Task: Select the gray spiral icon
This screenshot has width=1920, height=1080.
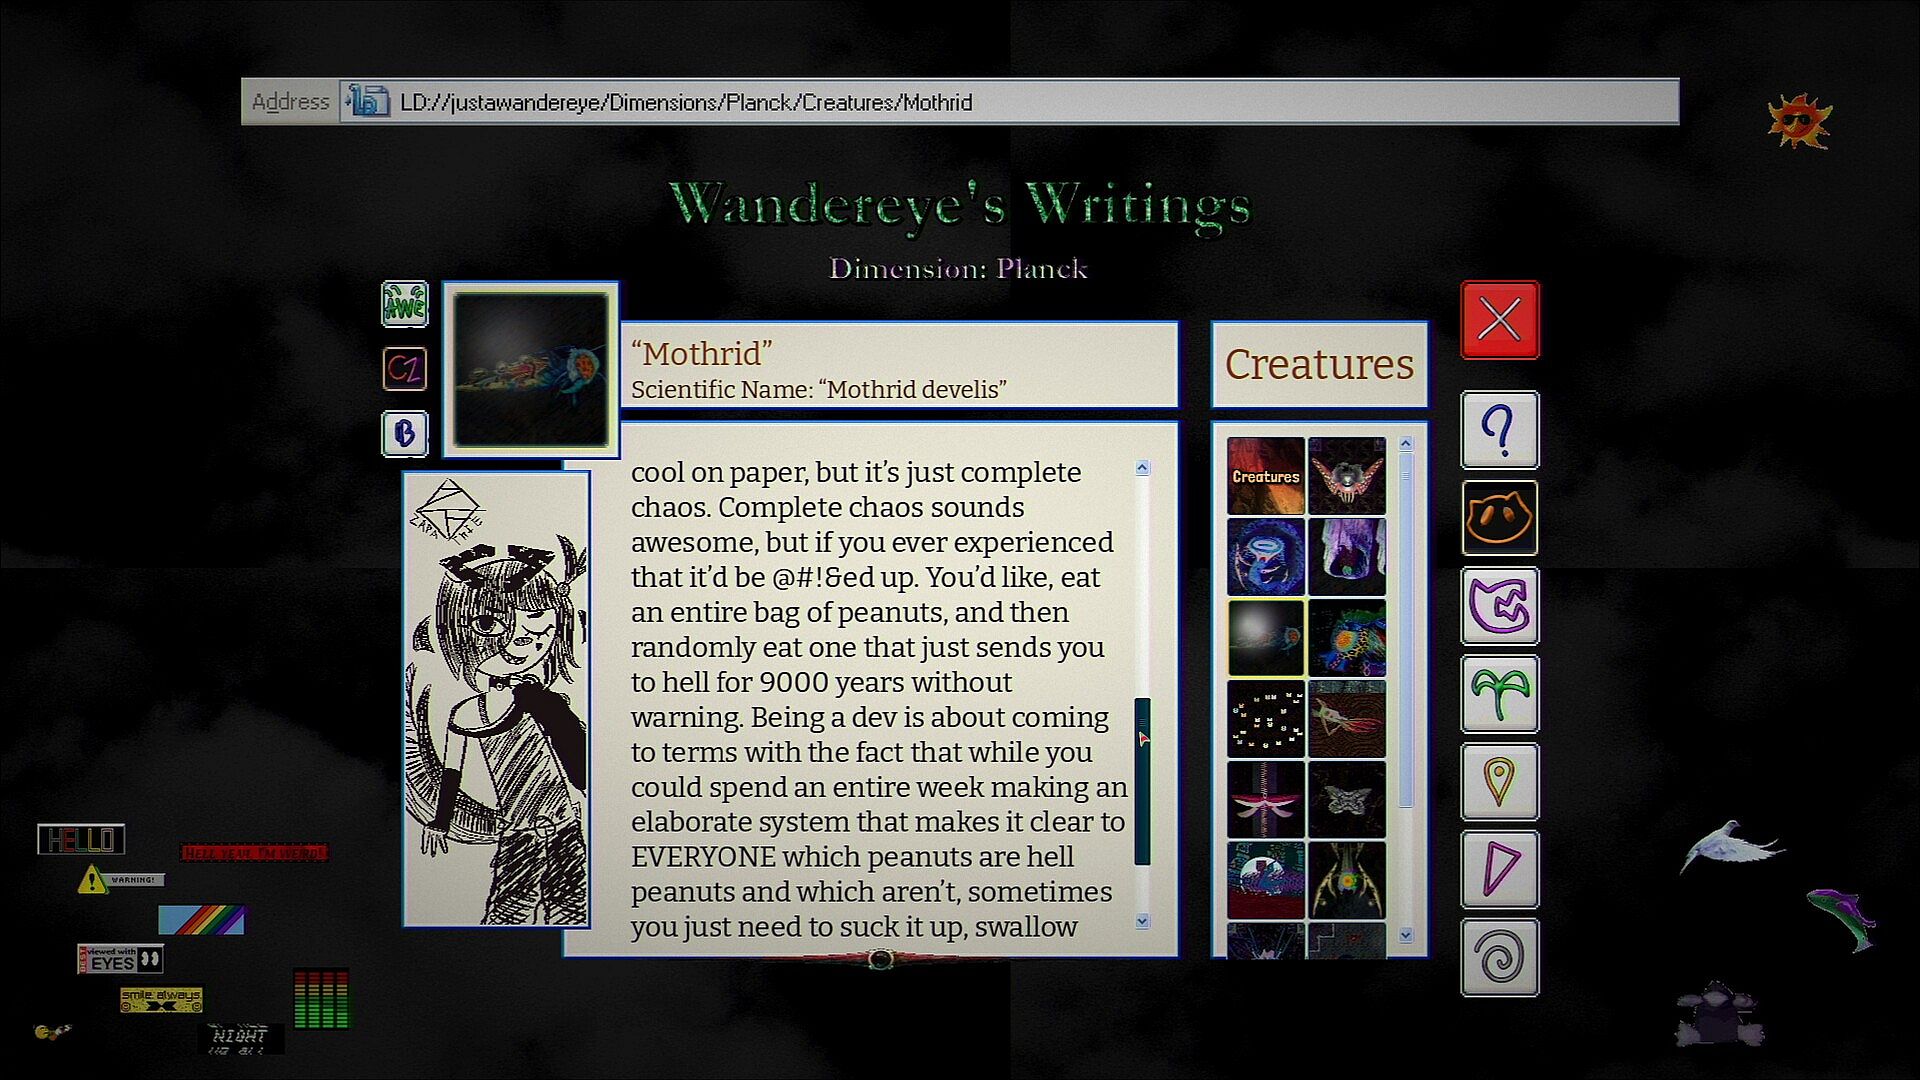Action: point(1499,957)
